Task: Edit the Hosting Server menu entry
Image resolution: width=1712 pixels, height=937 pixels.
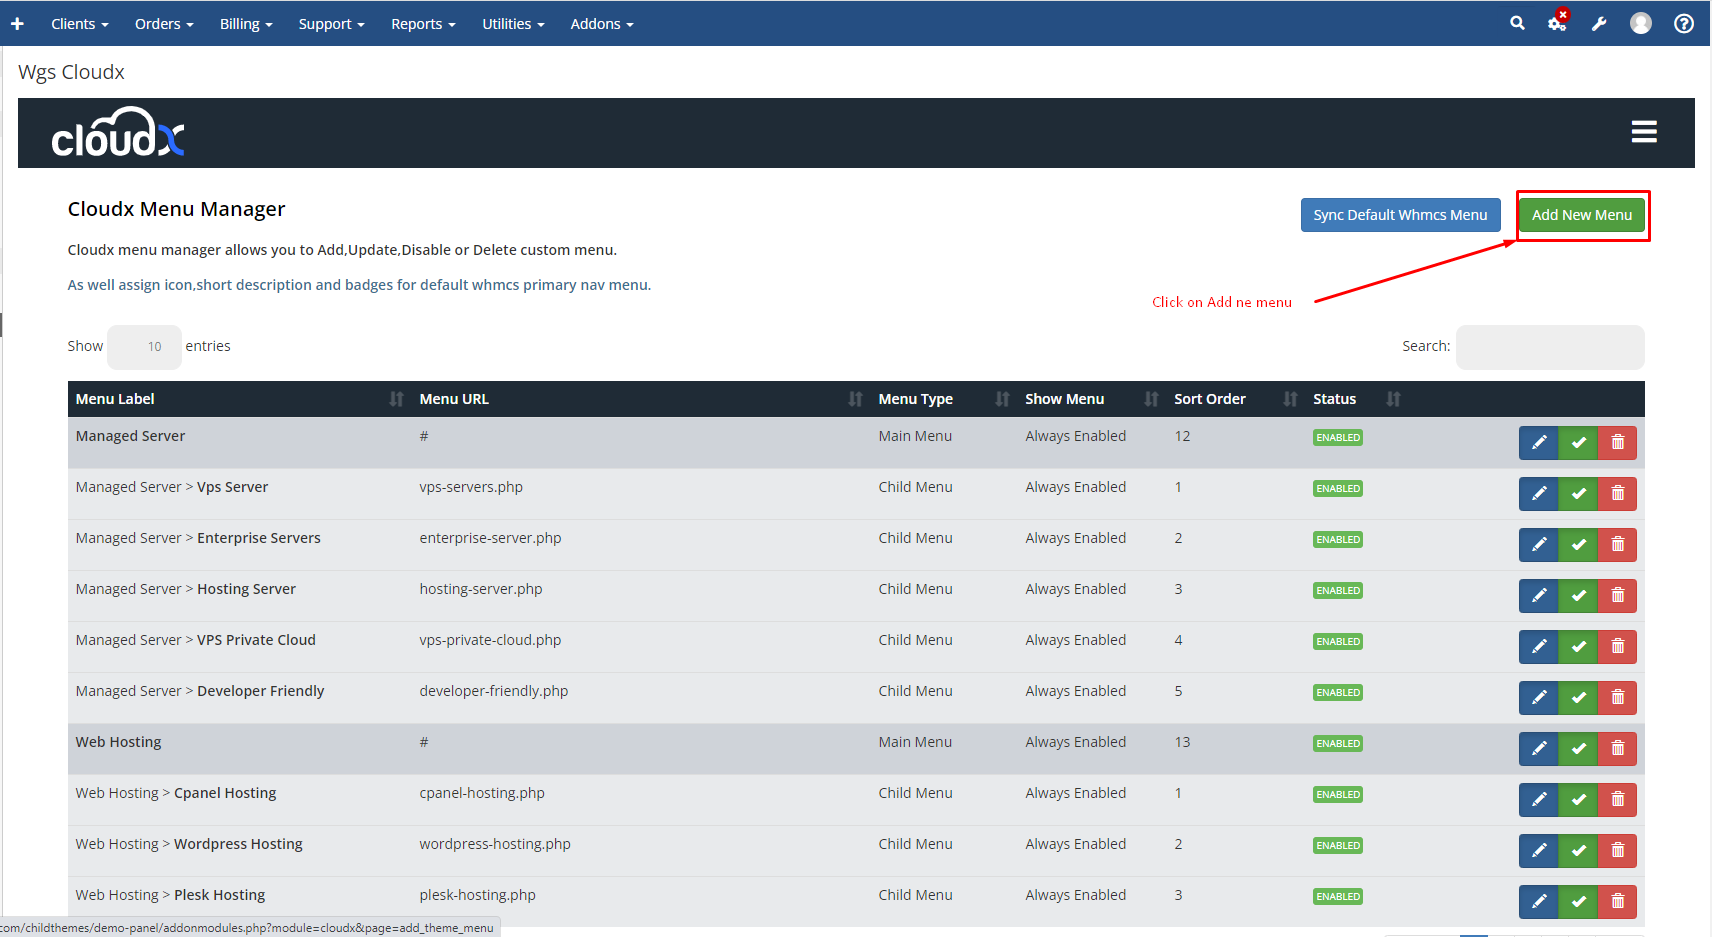Action: (x=1539, y=596)
